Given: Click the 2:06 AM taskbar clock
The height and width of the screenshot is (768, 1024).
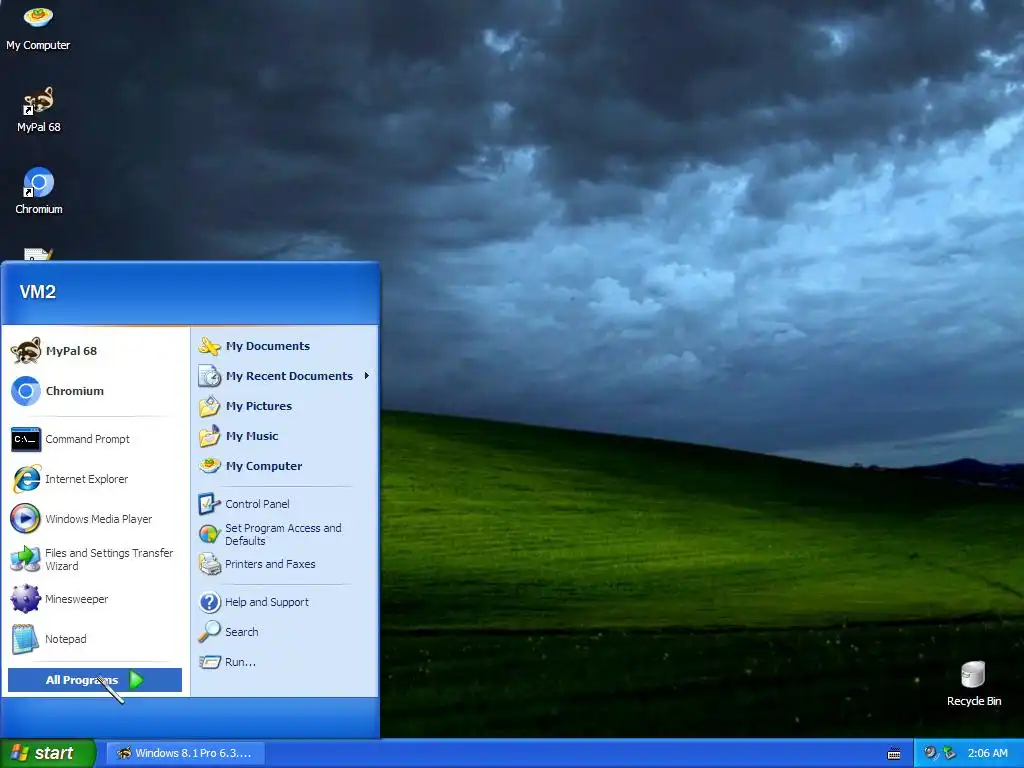Looking at the screenshot, I should (x=987, y=753).
